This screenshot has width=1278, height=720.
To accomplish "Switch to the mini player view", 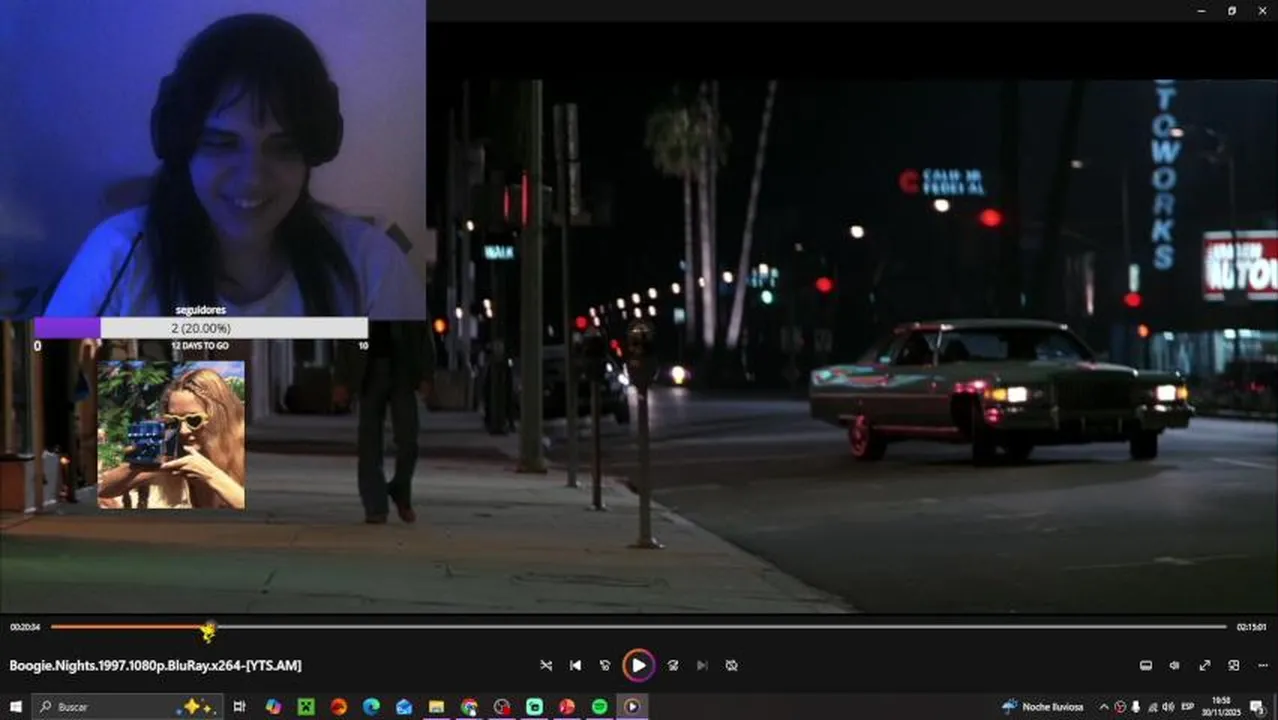I will [x=1234, y=665].
